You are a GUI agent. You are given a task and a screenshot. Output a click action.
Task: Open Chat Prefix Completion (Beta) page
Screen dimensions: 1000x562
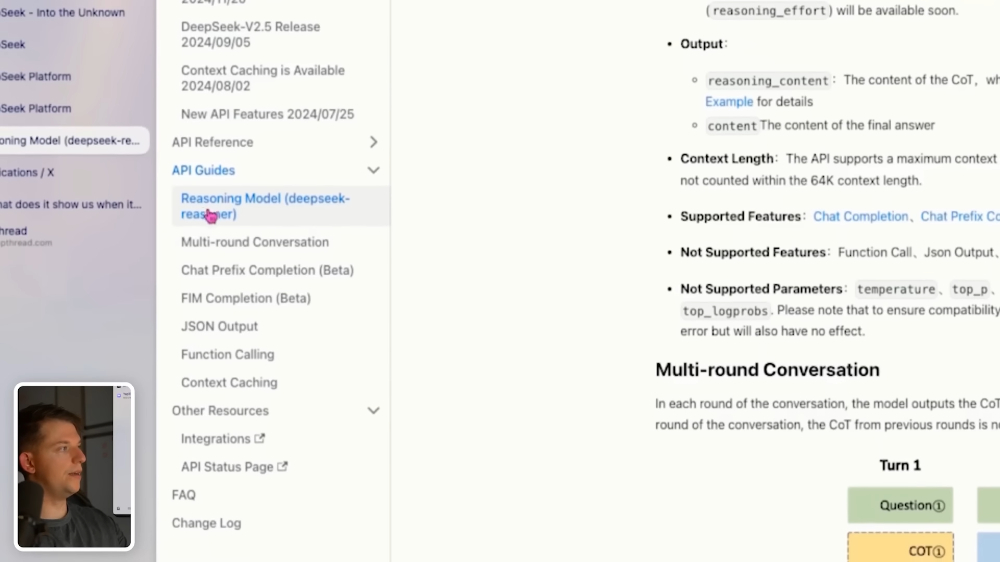267,270
